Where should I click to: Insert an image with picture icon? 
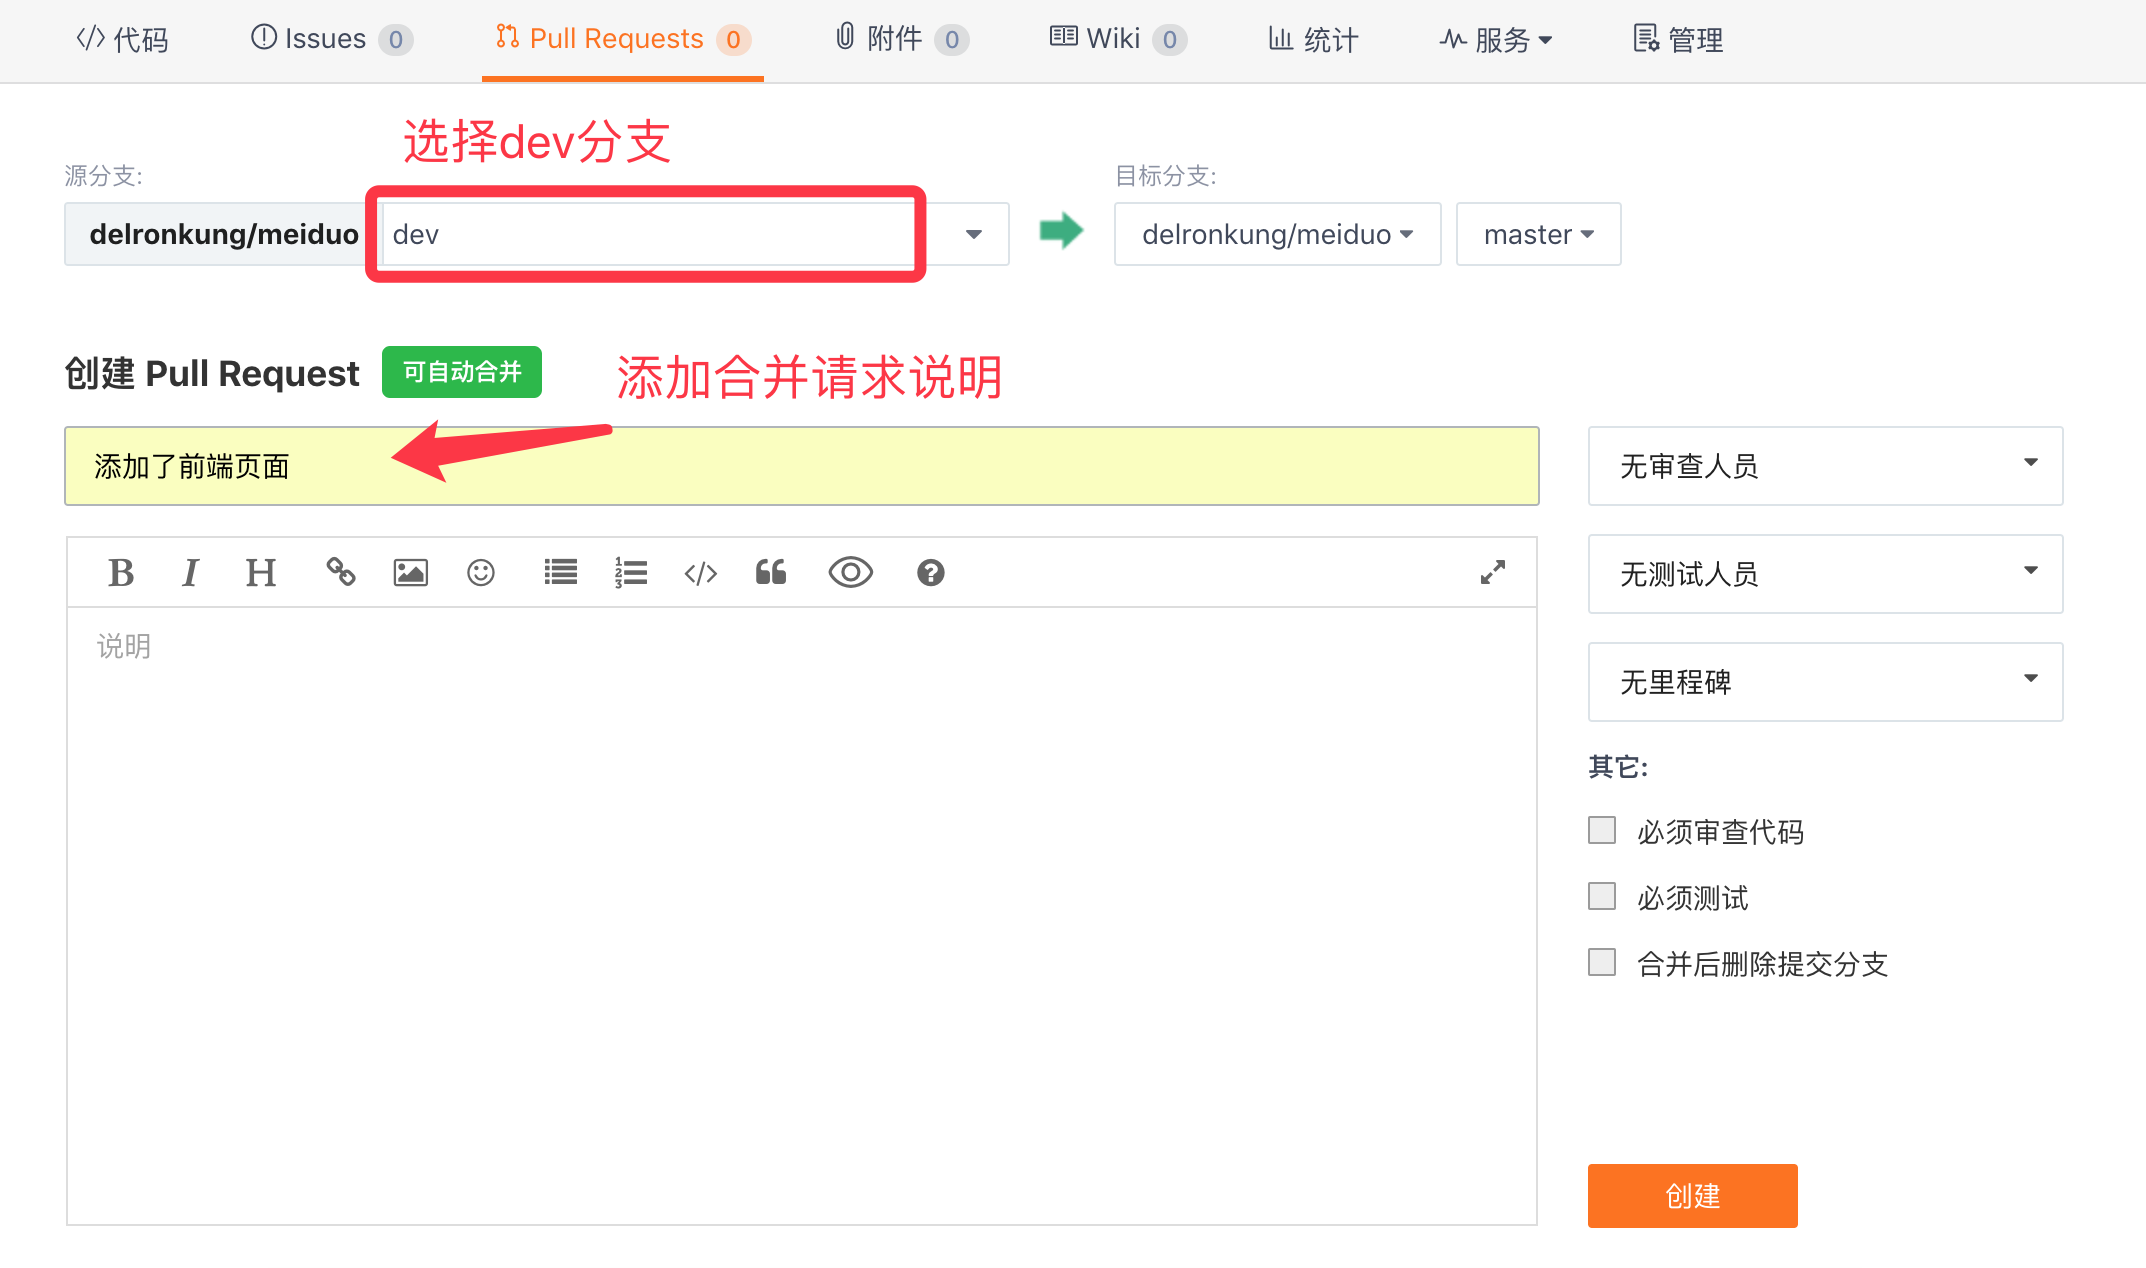[x=411, y=573]
